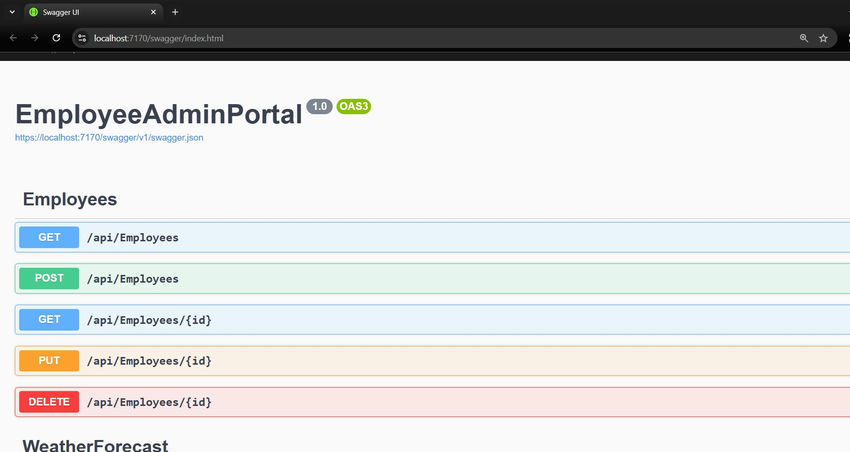Open the tab search dropdown arrow
This screenshot has height=452, width=850.
pyautogui.click(x=12, y=12)
